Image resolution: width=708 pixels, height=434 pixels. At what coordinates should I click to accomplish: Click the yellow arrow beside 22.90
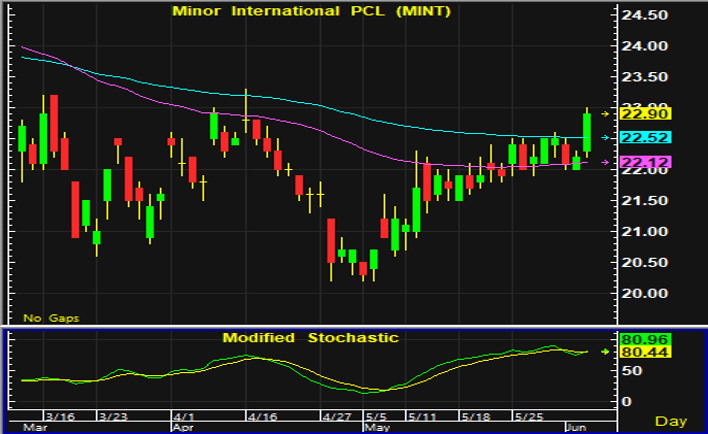[605, 114]
